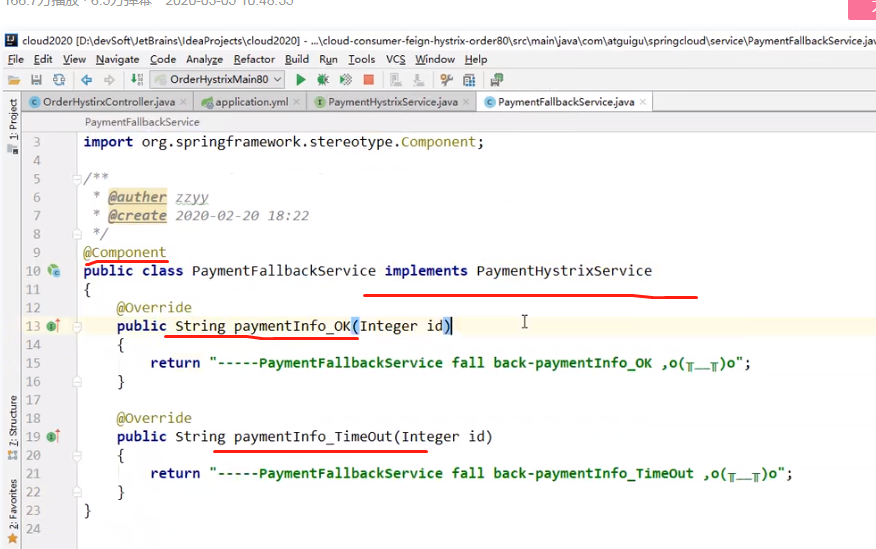Screen dimensions: 876x549
Task: Switch to application.yml tab
Action: [251, 102]
